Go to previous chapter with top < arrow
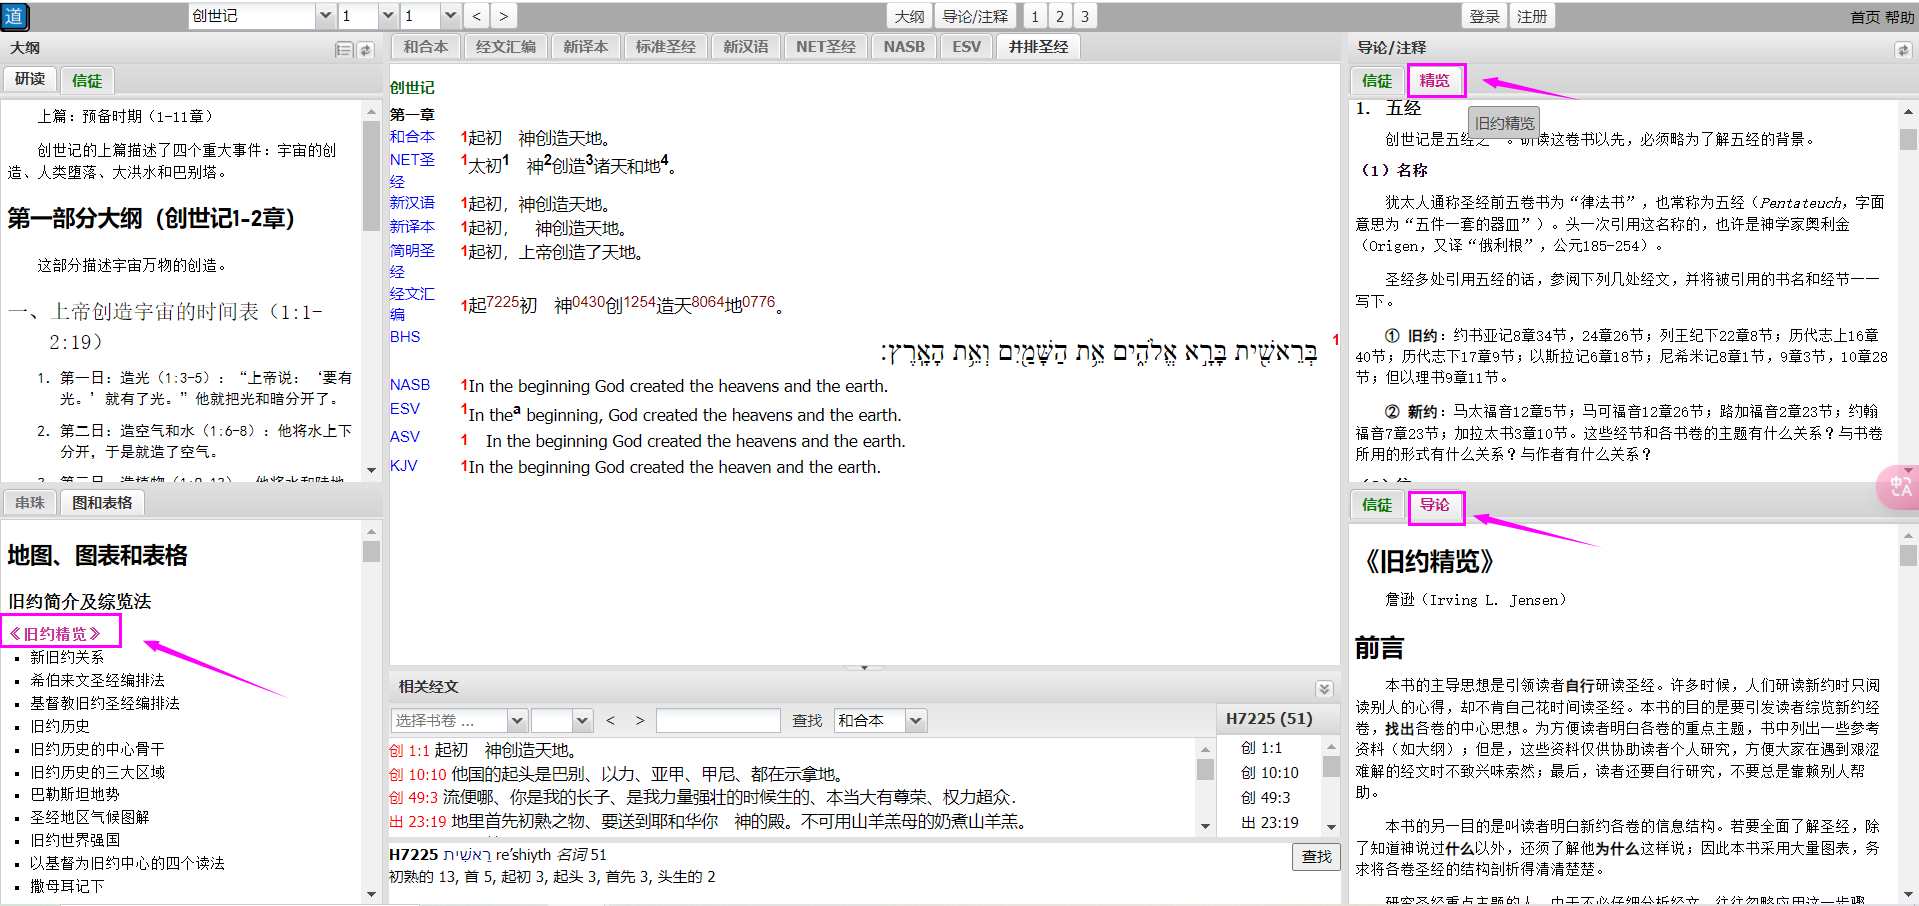This screenshot has height=906, width=1919. click(x=477, y=16)
